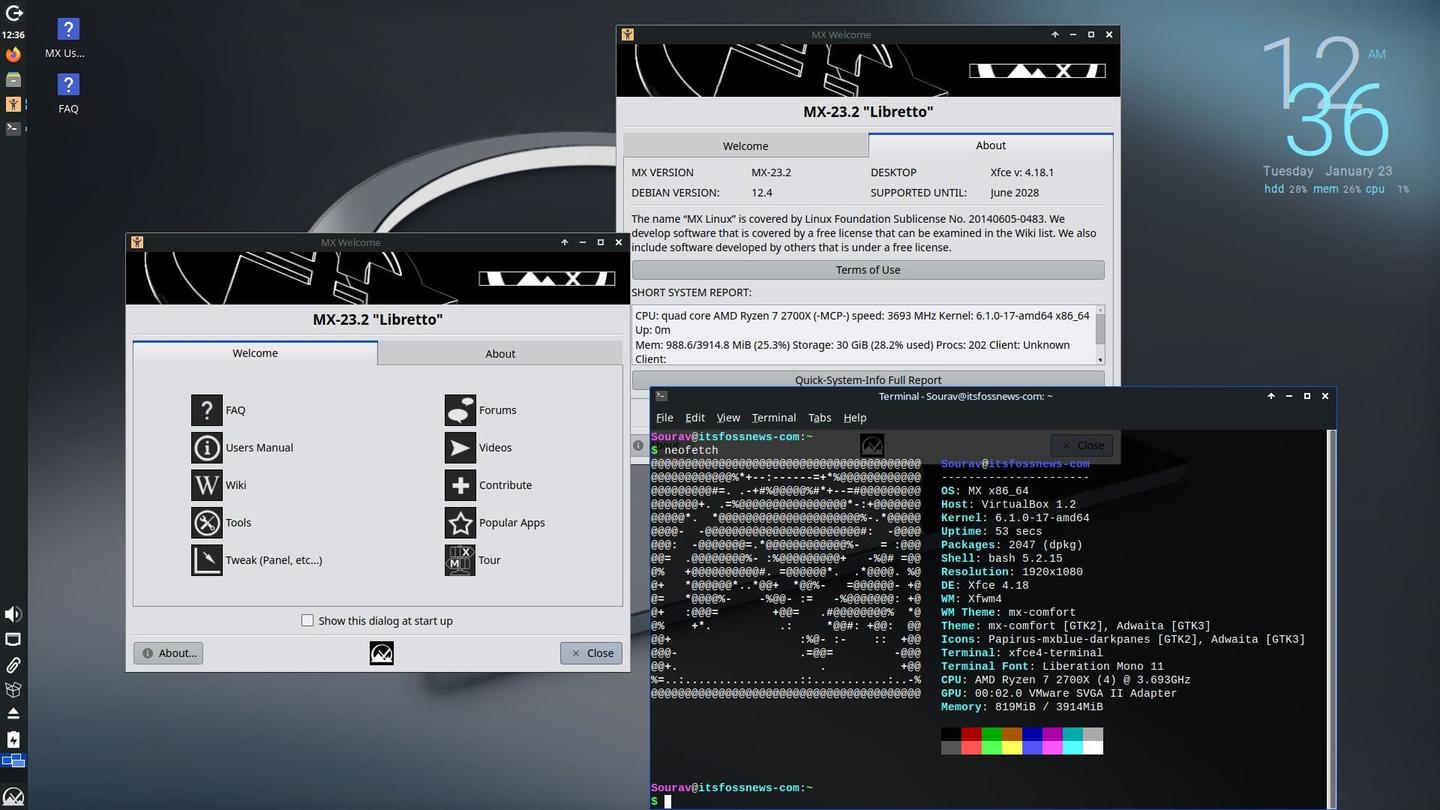Select the Wiki icon
The height and width of the screenshot is (810, 1440).
pyautogui.click(x=207, y=485)
